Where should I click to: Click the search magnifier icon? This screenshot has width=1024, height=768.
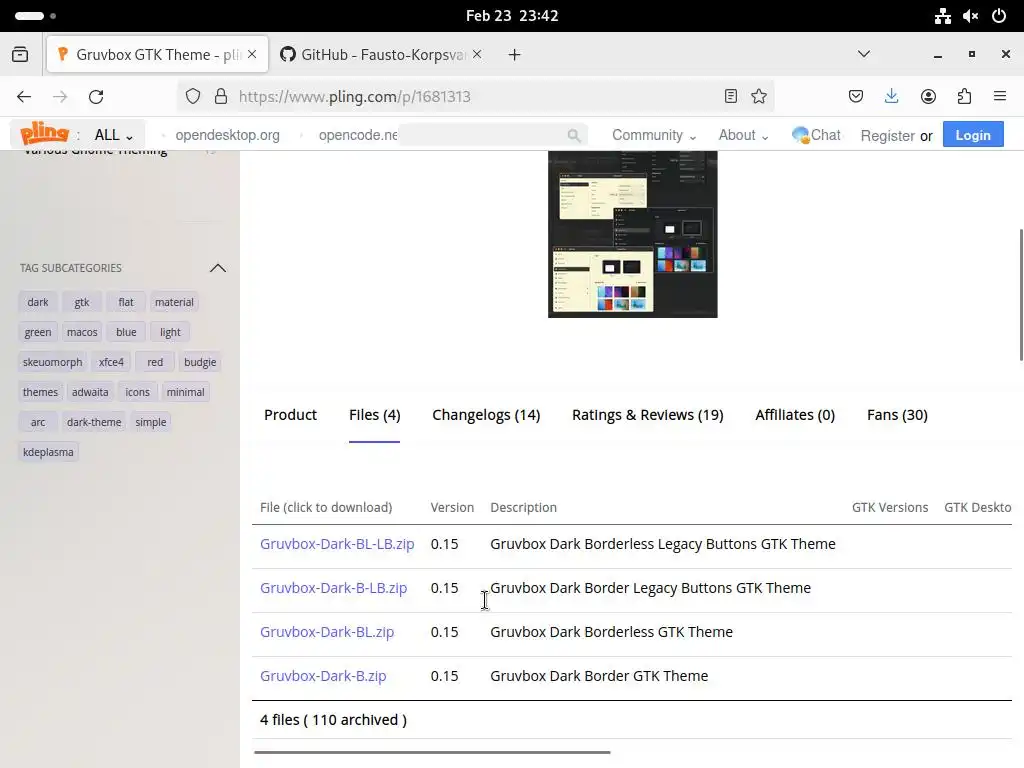[573, 135]
